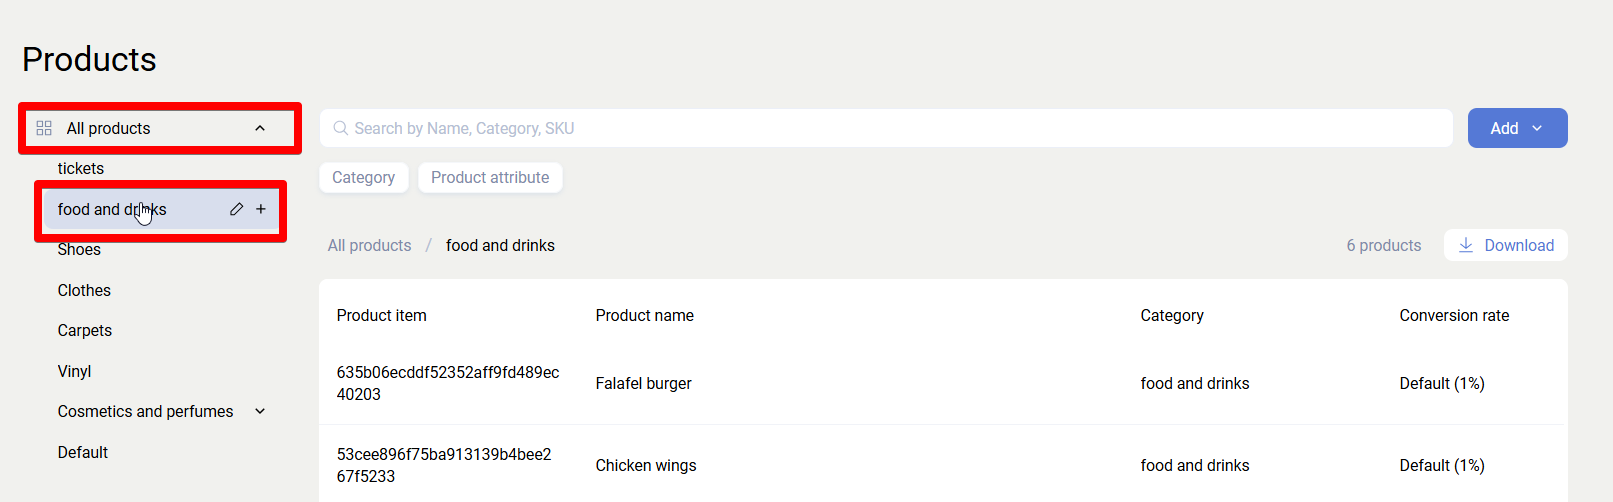The width and height of the screenshot is (1613, 502).
Task: Select the Clothes category
Action: click(84, 290)
